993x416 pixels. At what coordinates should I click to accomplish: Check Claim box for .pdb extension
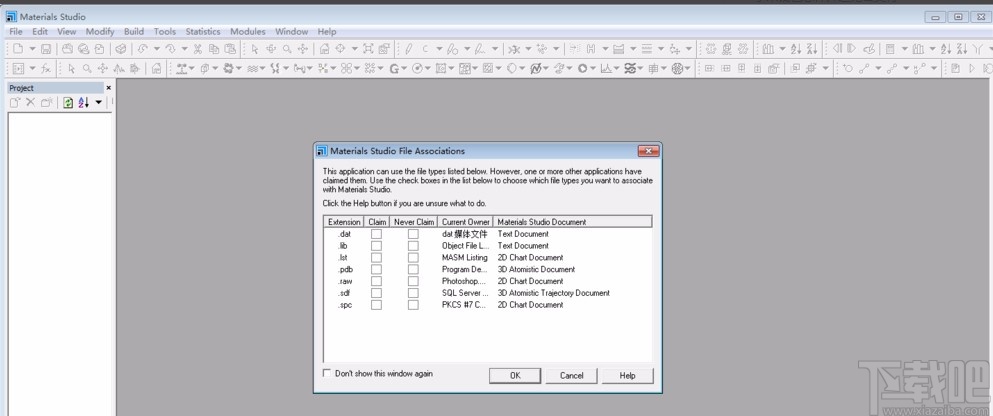376,269
